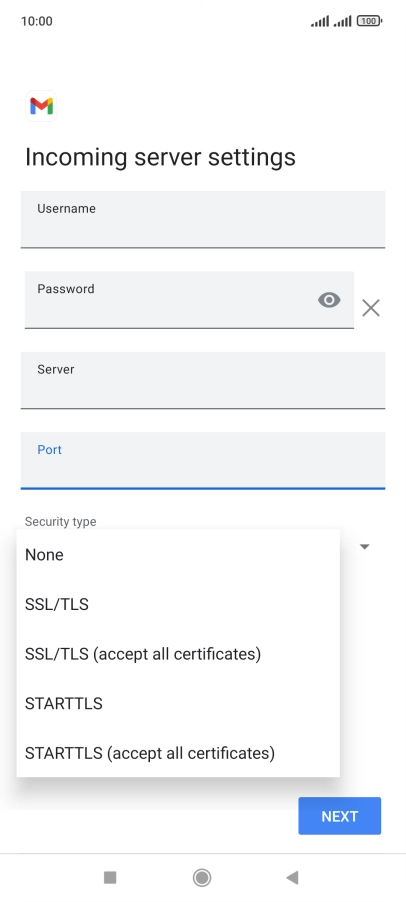406x902 pixels.
Task: Click the NEXT button
Action: (339, 816)
